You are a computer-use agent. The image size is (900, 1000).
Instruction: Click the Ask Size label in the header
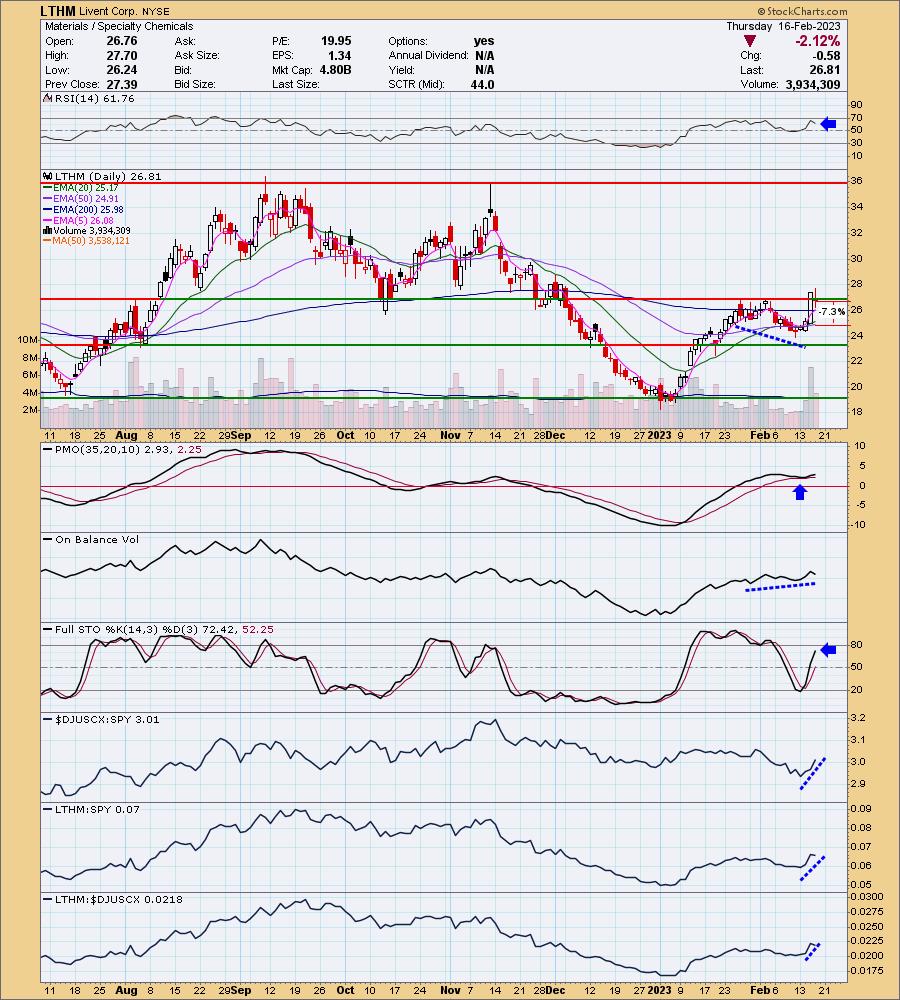[x=196, y=55]
